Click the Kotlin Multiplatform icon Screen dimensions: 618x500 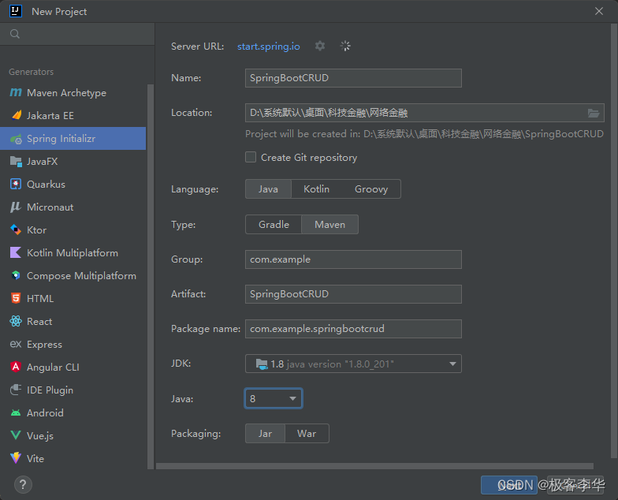tap(16, 253)
